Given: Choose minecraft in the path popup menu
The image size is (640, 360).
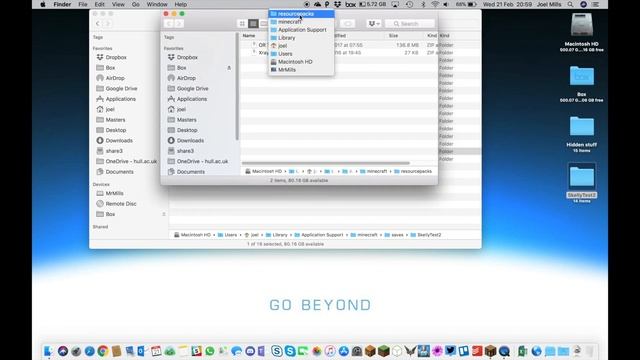Looking at the screenshot, I should click(x=301, y=22).
